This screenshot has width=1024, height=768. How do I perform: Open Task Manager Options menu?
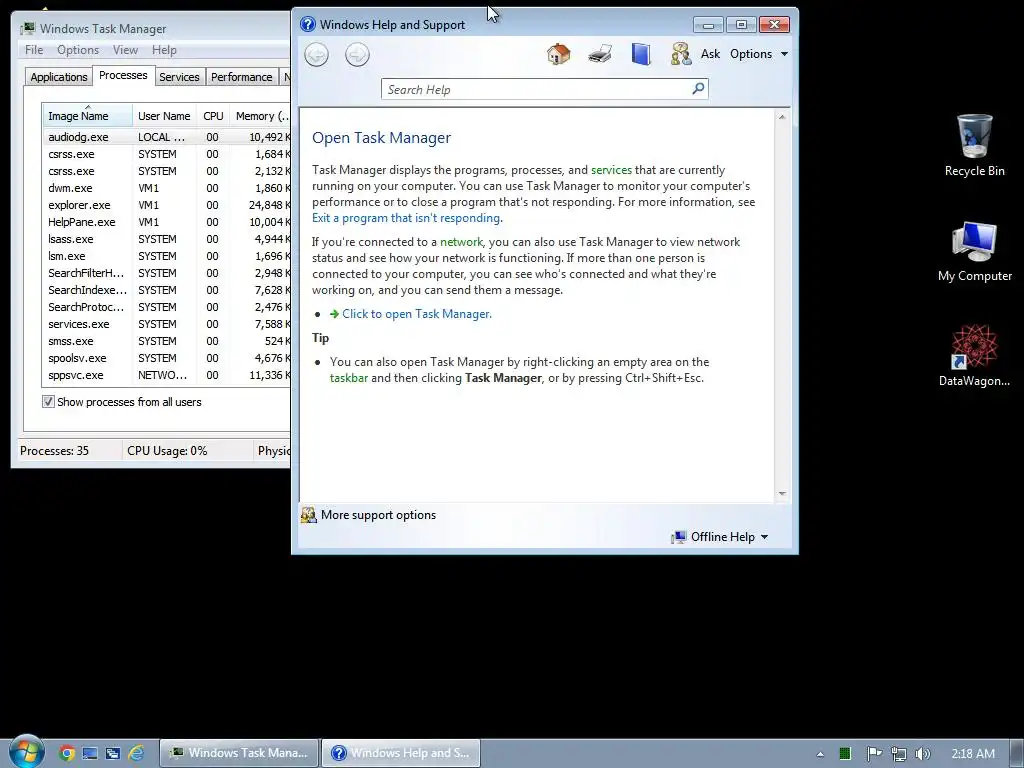(78, 50)
